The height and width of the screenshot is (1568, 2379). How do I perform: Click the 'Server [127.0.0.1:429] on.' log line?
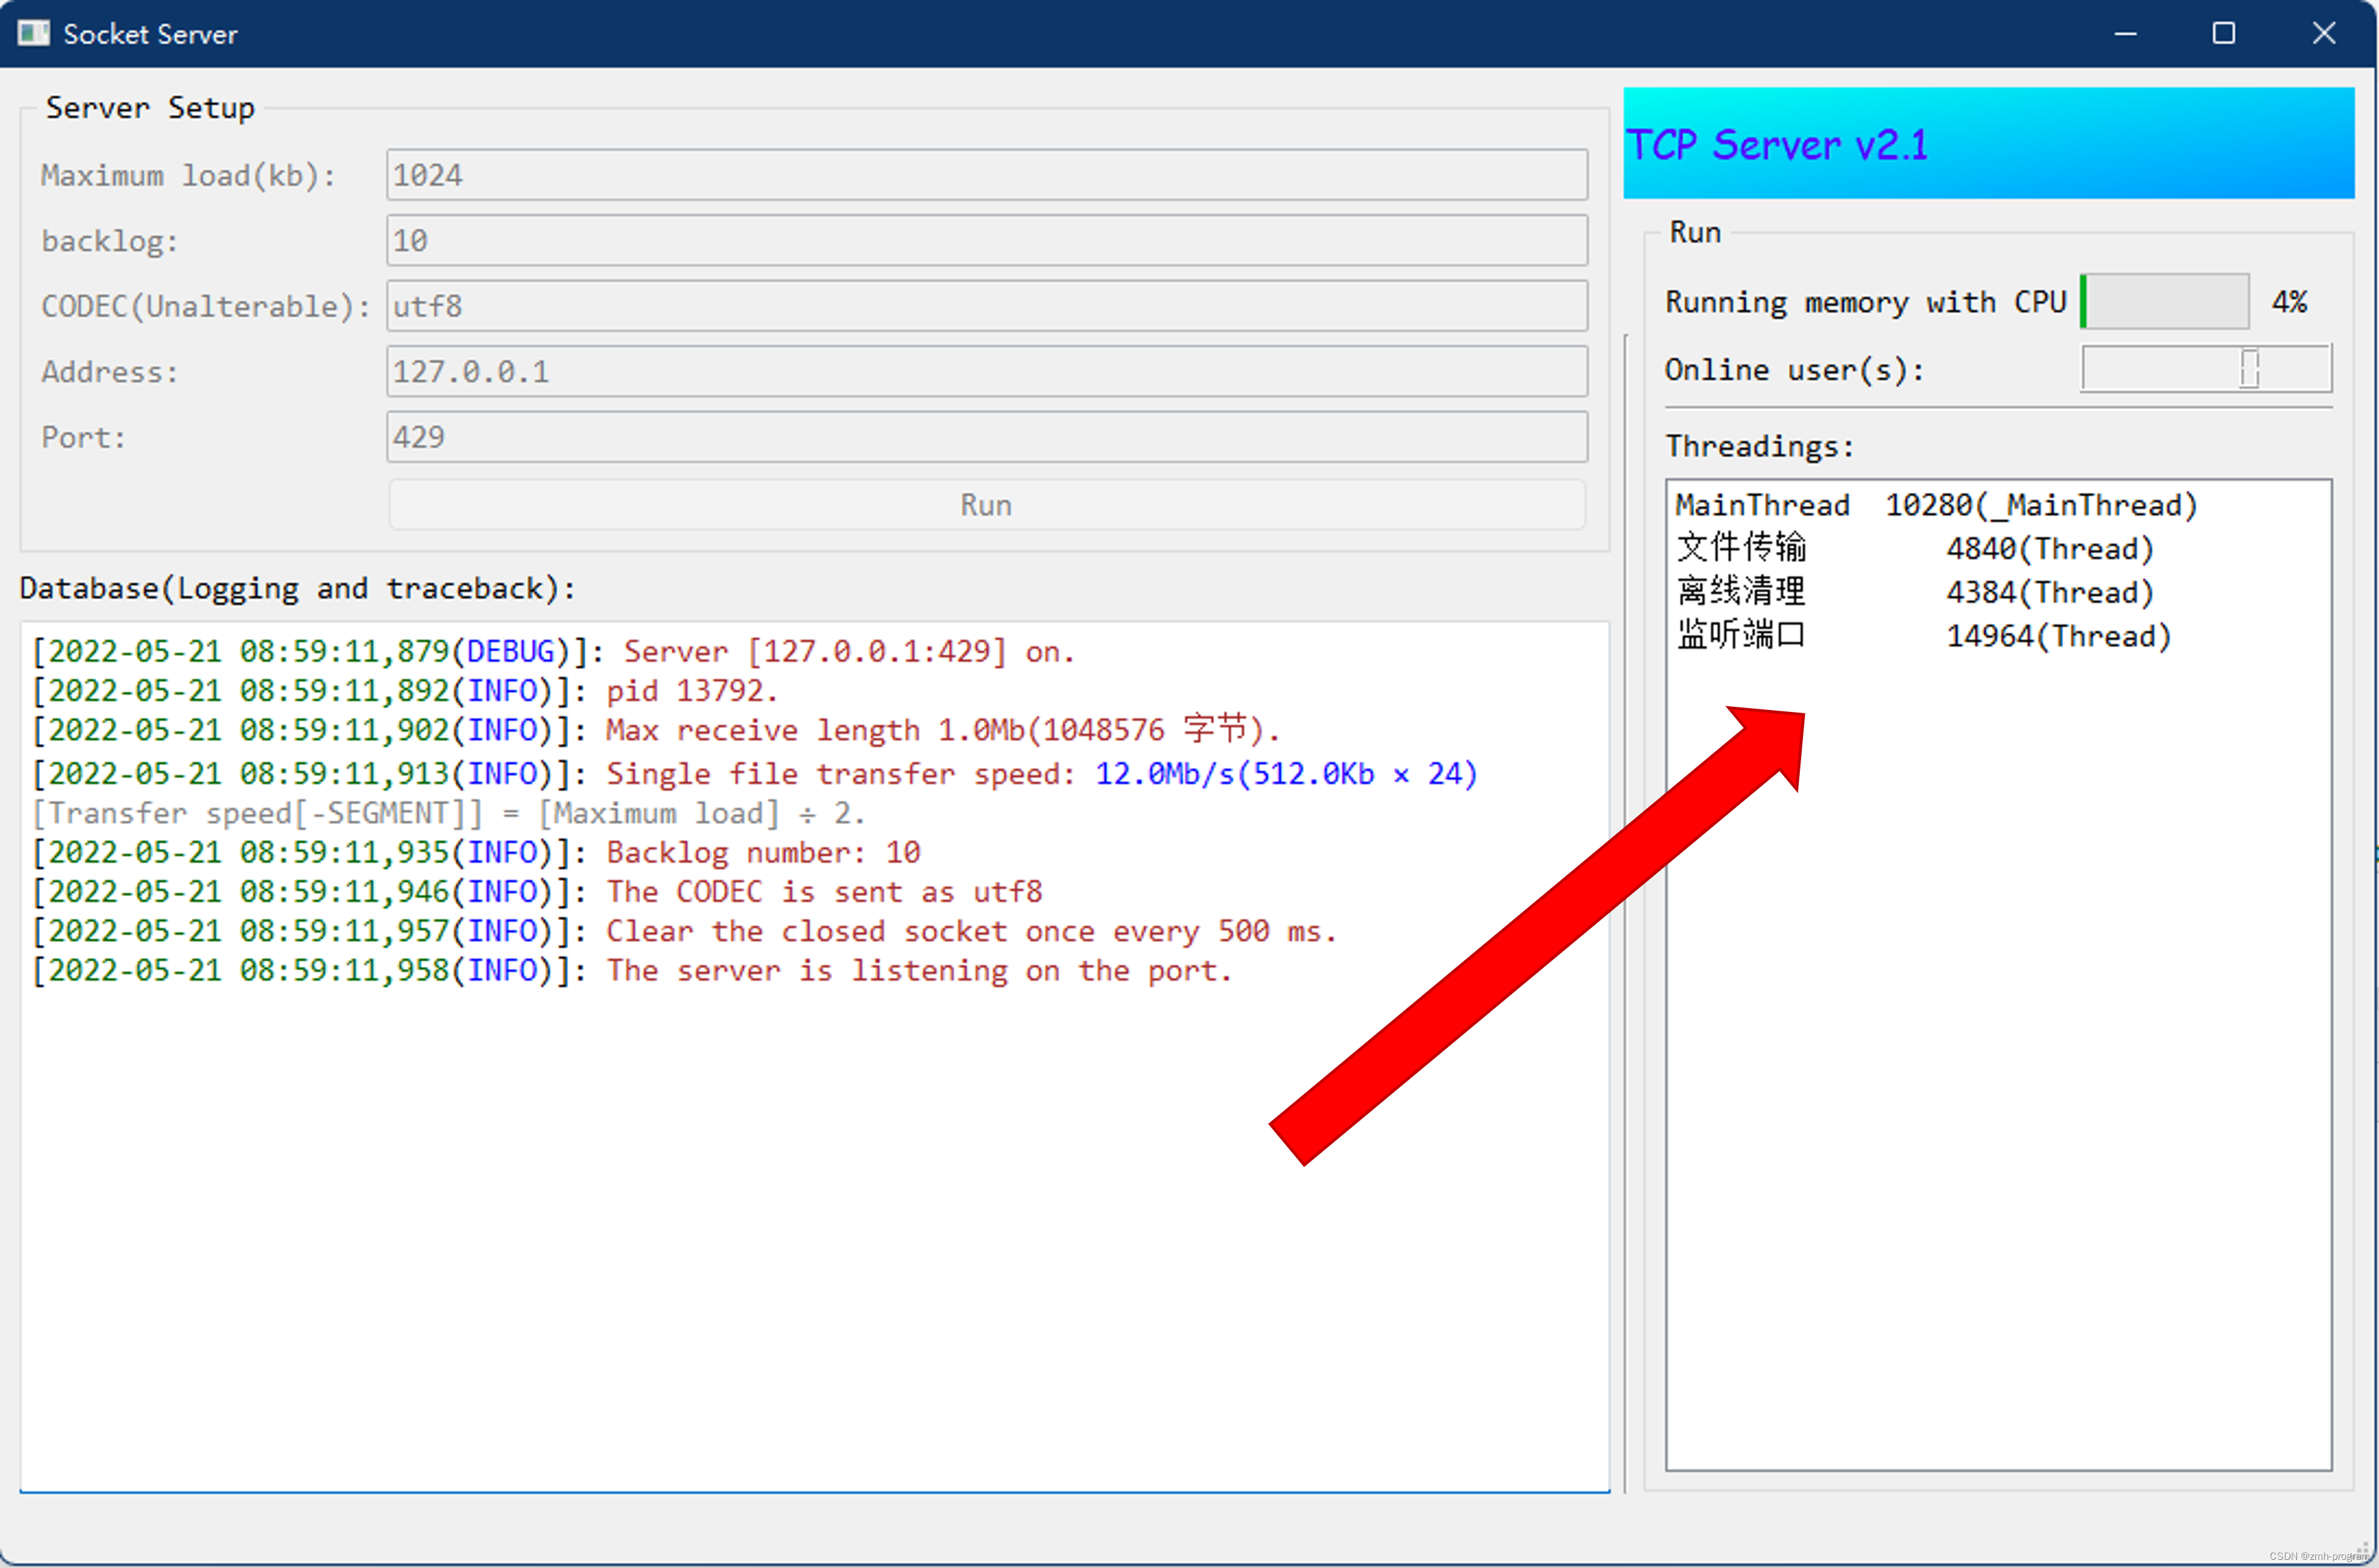click(553, 651)
